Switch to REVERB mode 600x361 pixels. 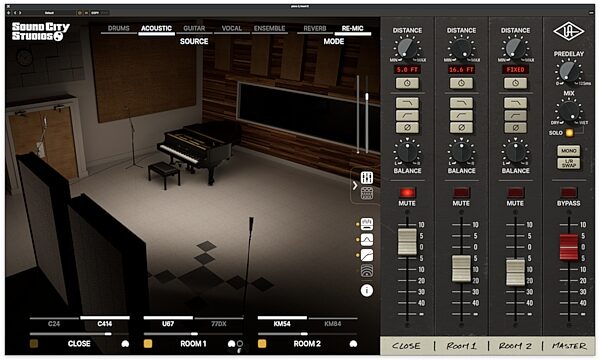315,28
